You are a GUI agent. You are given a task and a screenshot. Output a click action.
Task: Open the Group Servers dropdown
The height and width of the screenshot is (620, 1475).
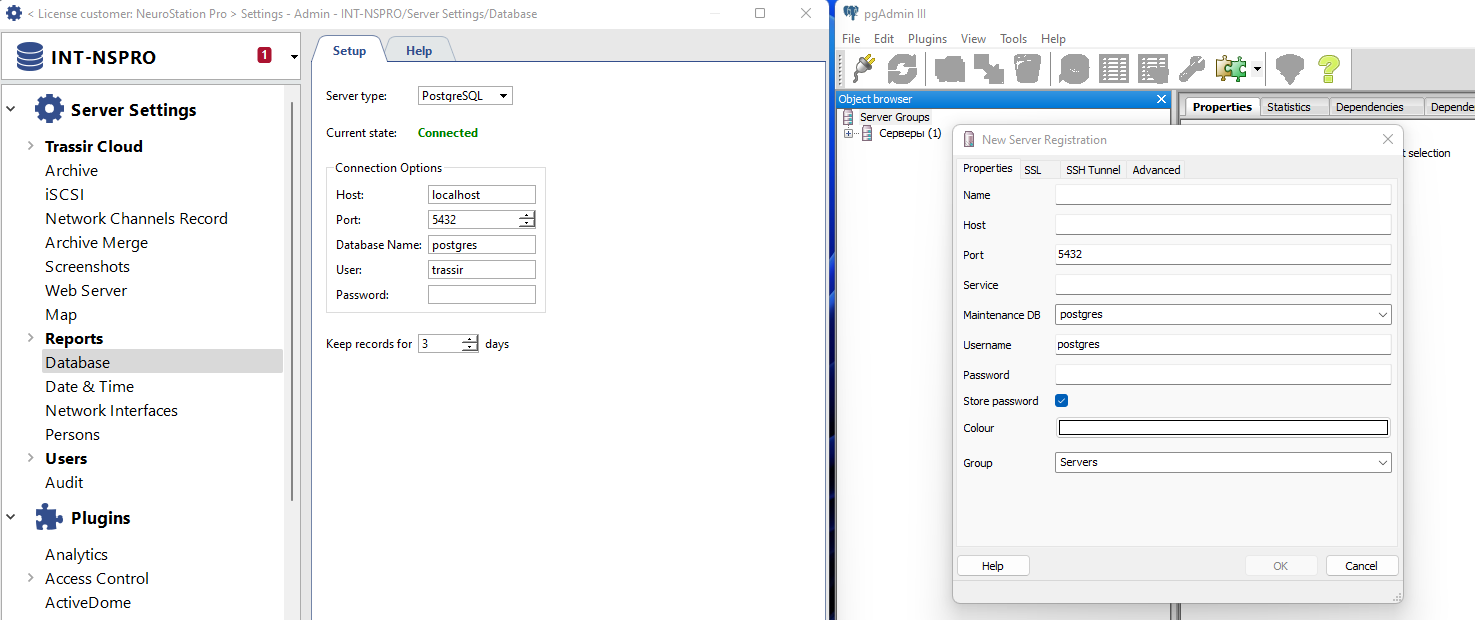click(1223, 462)
